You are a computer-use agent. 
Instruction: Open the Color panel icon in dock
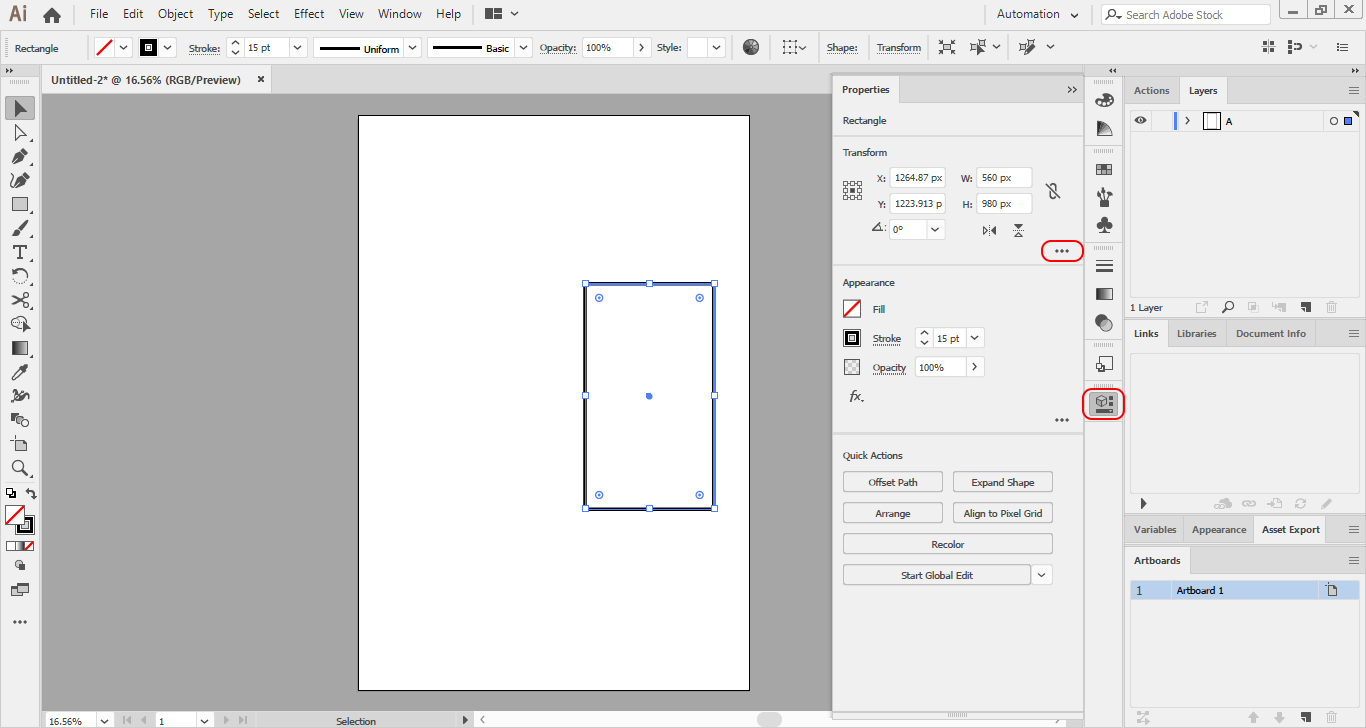coord(1104,100)
